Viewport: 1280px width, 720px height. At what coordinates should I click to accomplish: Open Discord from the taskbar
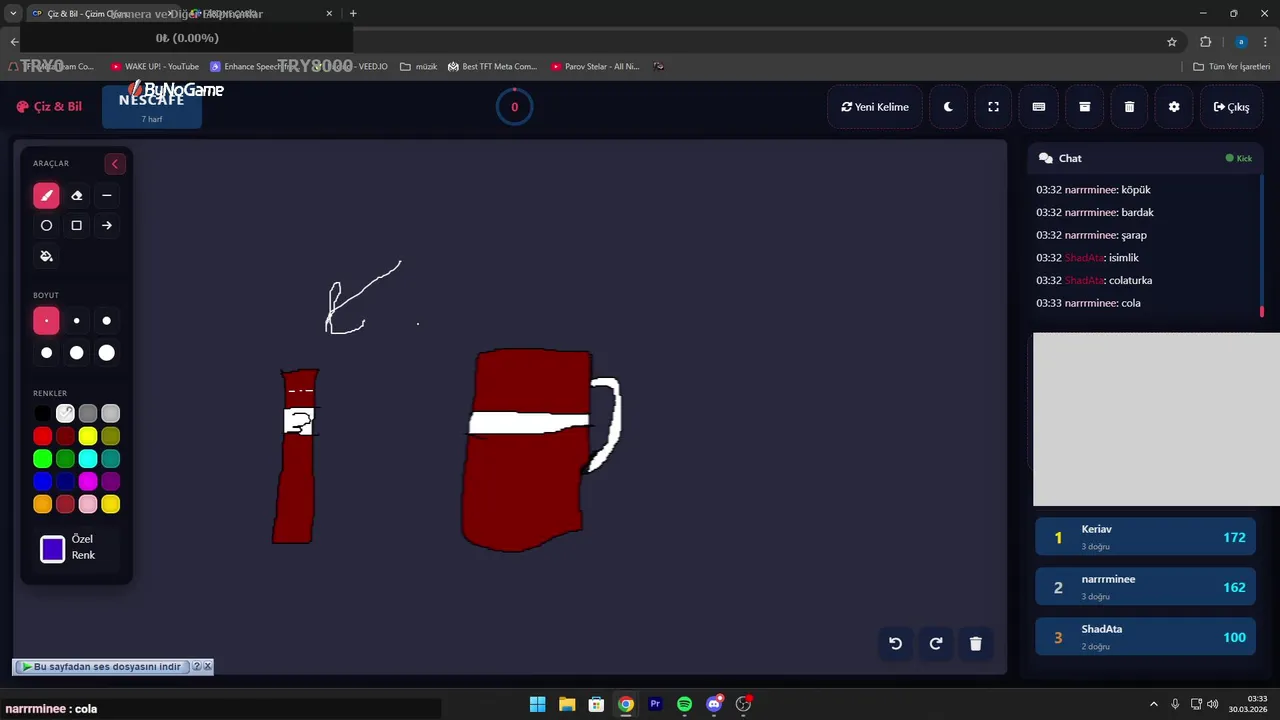pos(714,704)
